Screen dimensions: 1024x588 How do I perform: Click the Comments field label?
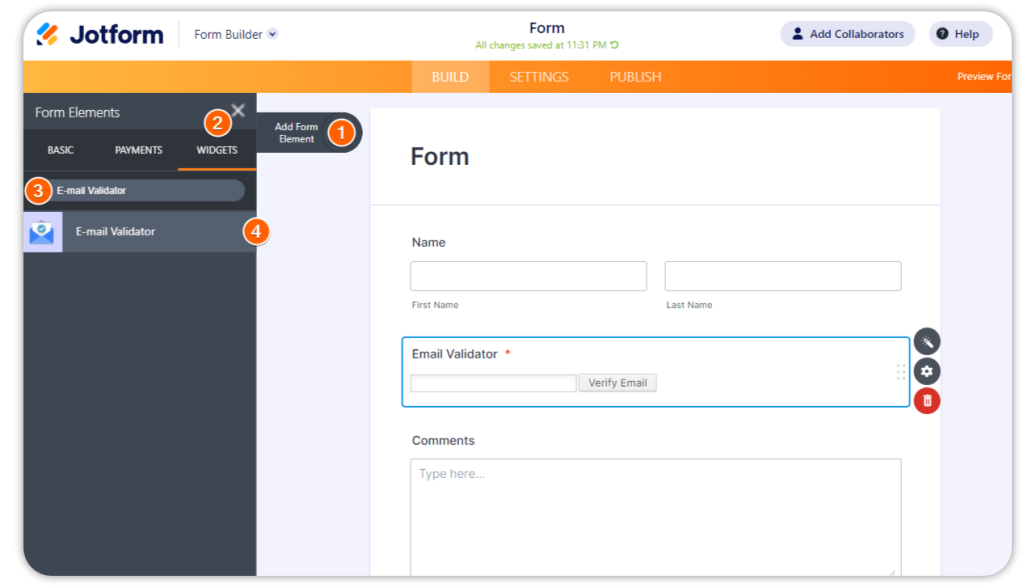443,440
